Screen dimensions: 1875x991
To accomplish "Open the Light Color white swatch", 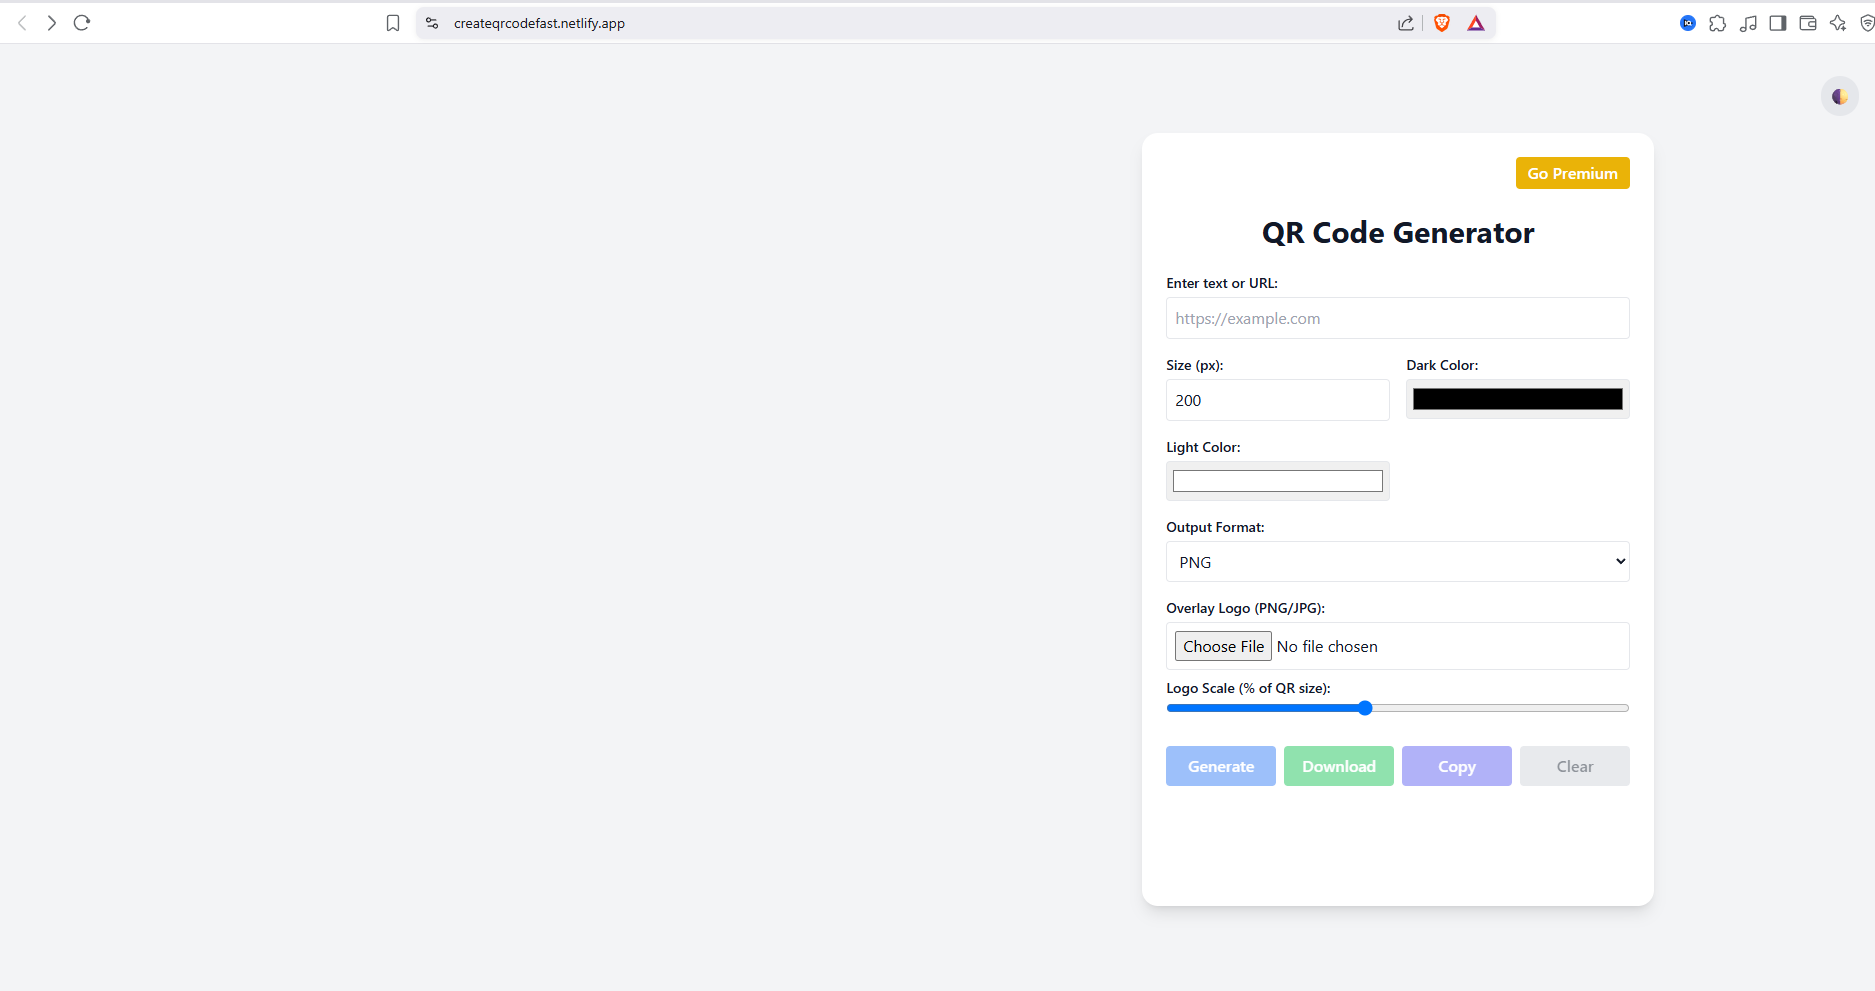I will [1277, 481].
